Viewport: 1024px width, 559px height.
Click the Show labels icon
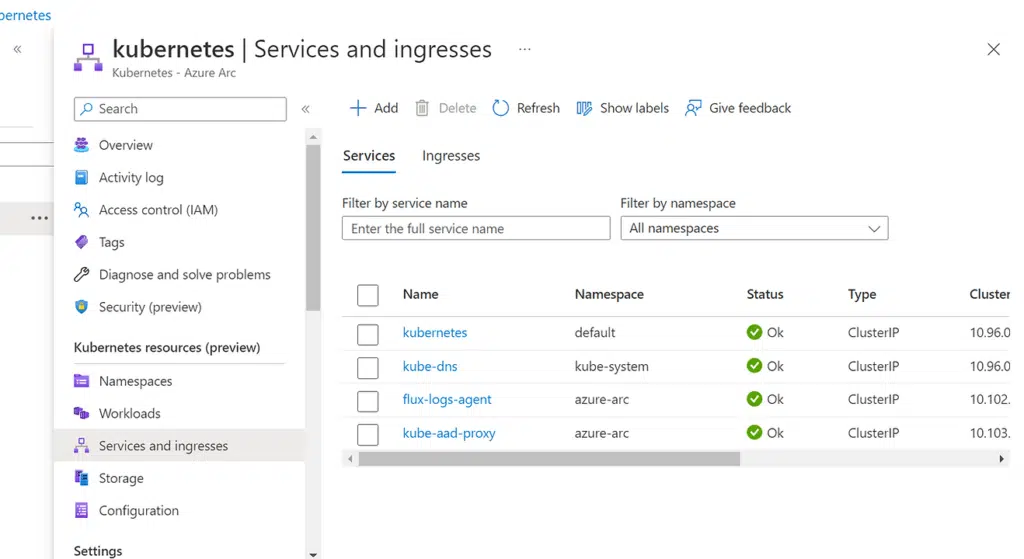pos(584,108)
